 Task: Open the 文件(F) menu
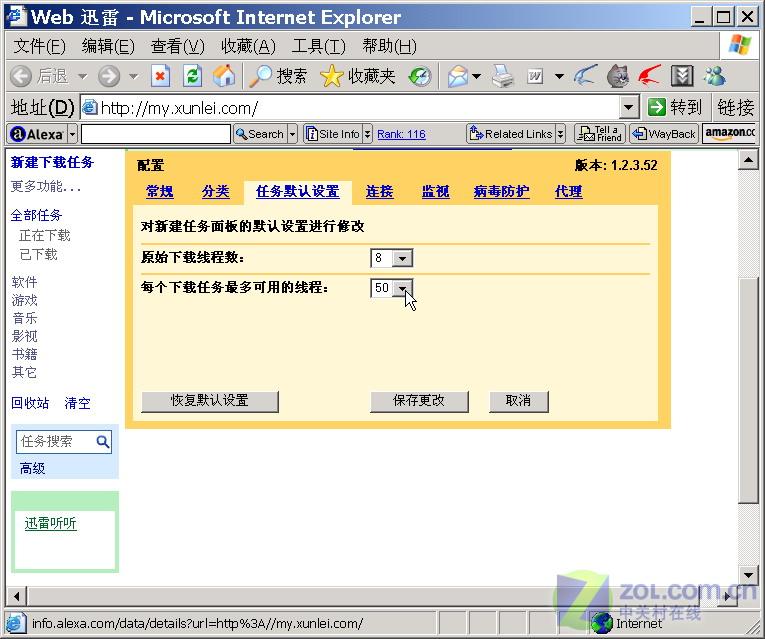tap(39, 46)
